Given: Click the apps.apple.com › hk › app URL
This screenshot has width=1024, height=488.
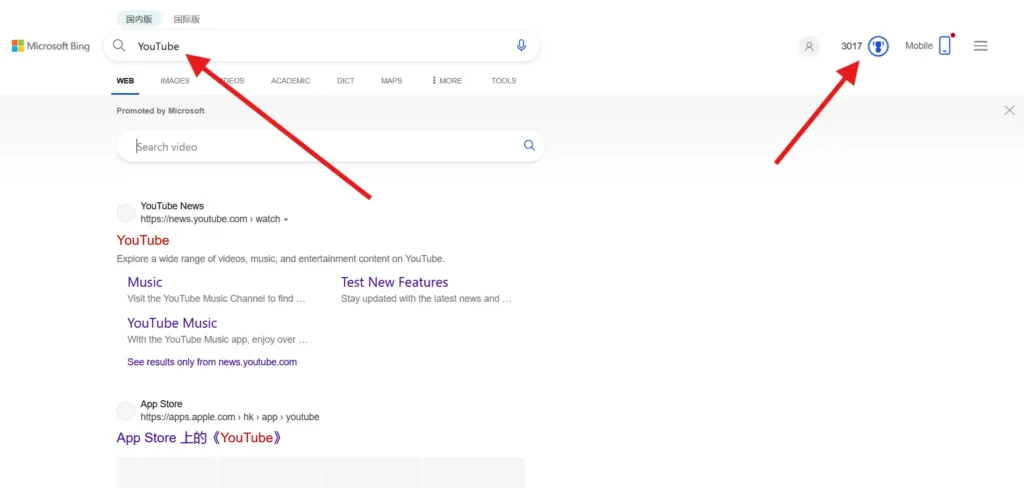Looking at the screenshot, I should [230, 417].
